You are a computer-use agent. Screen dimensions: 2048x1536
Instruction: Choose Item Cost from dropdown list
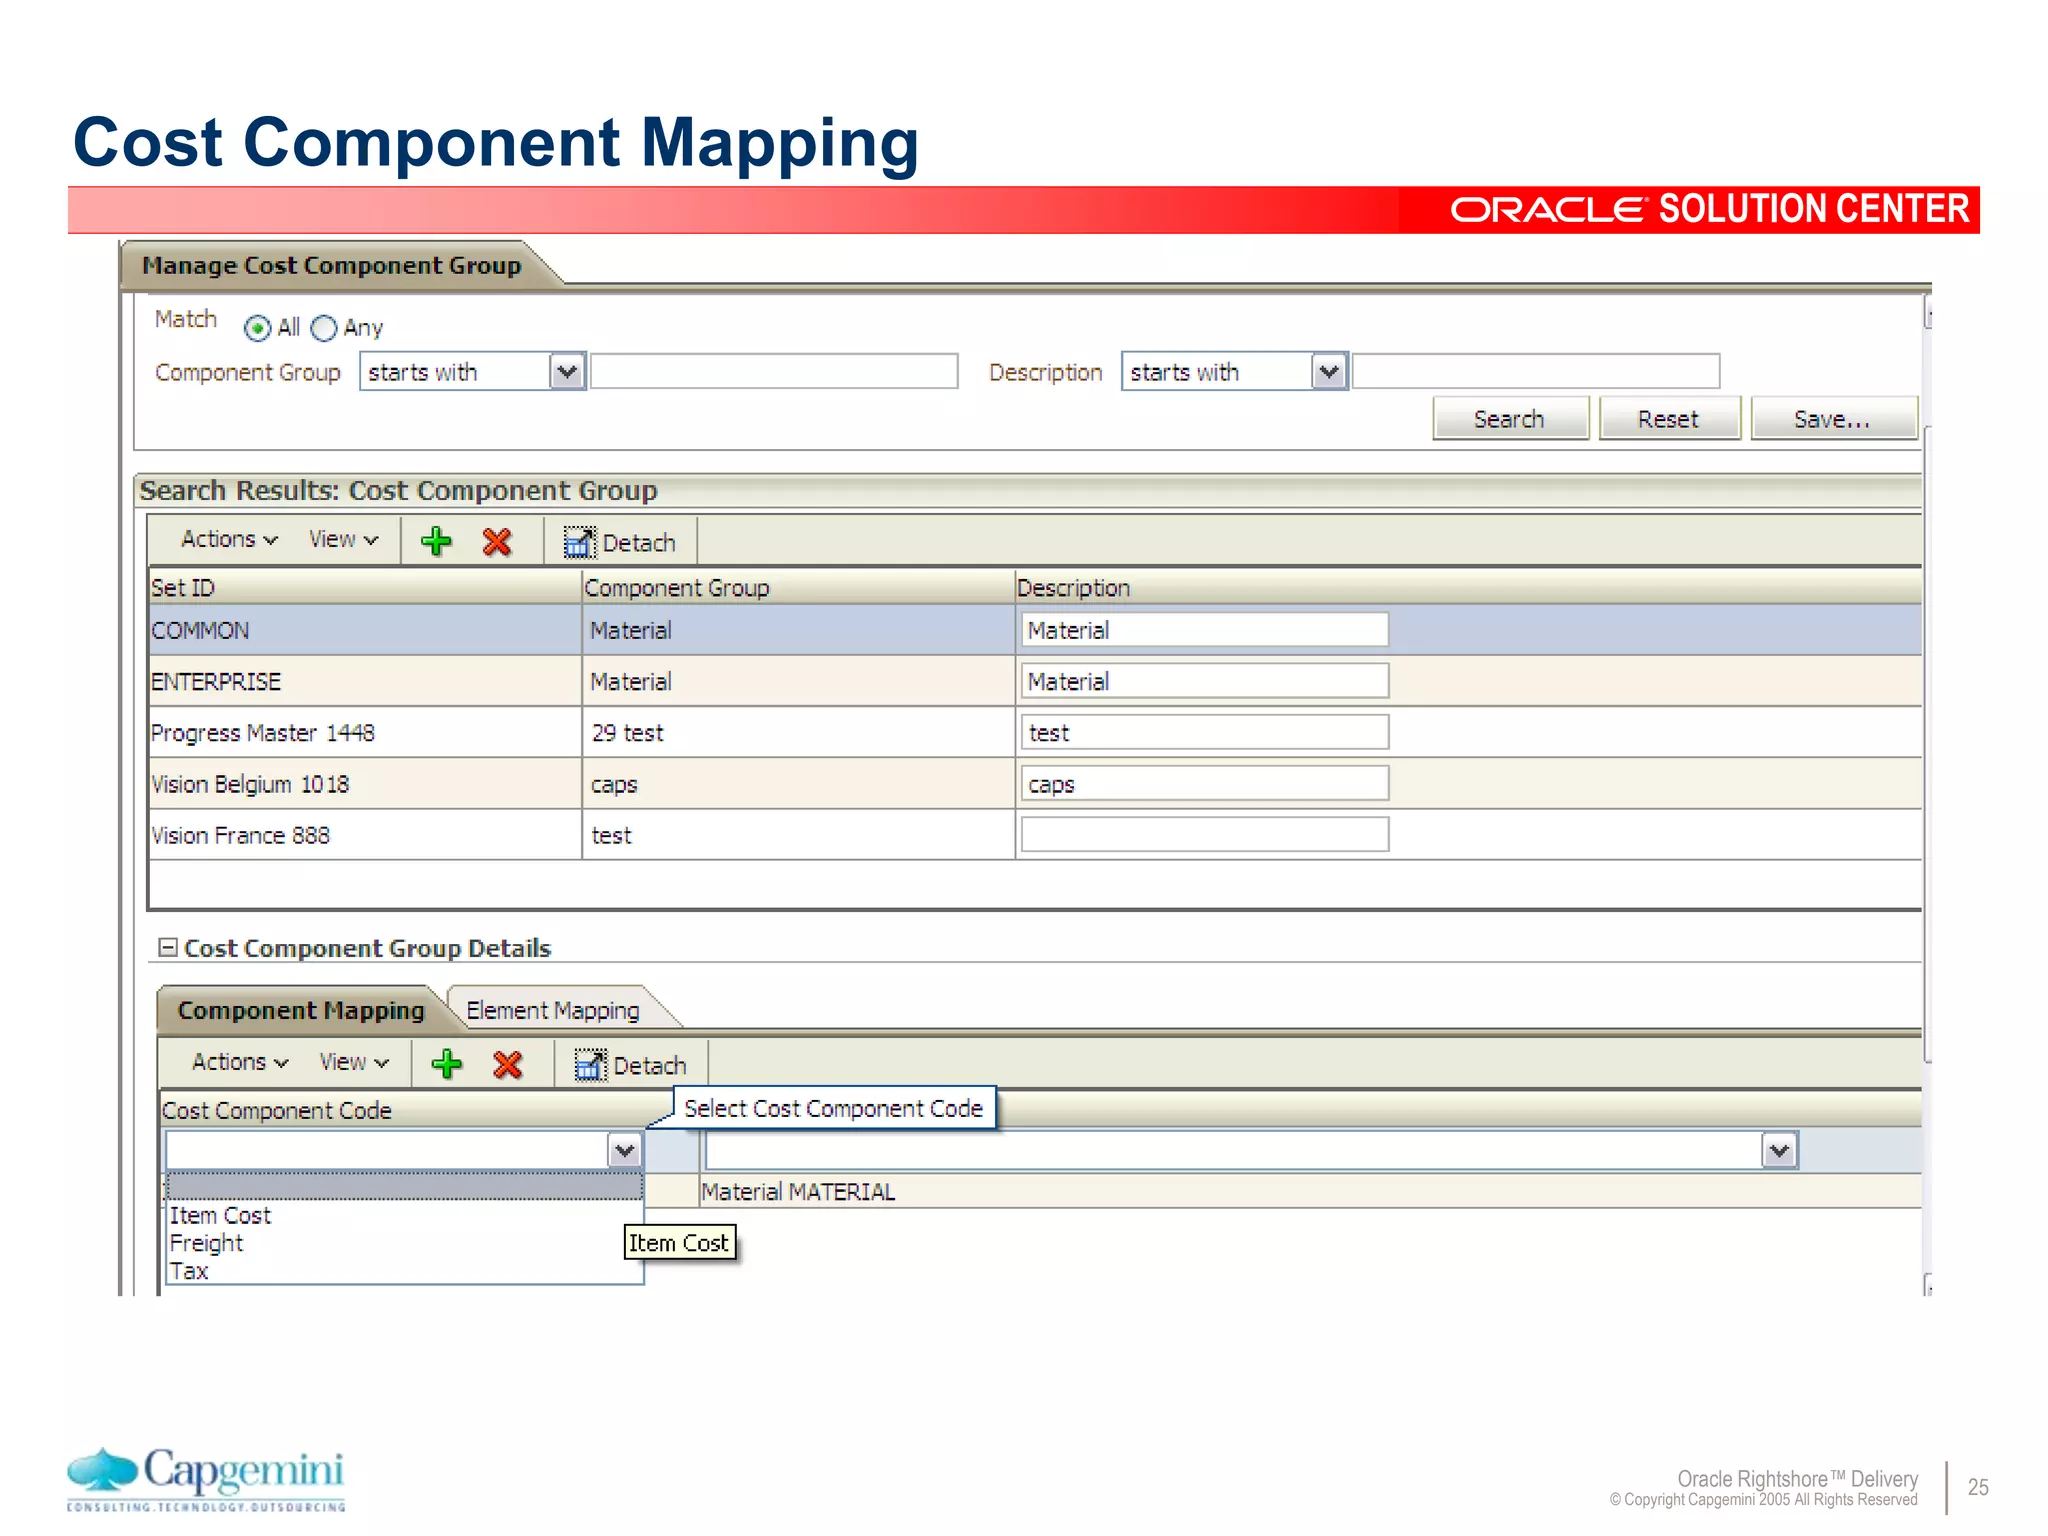point(403,1215)
